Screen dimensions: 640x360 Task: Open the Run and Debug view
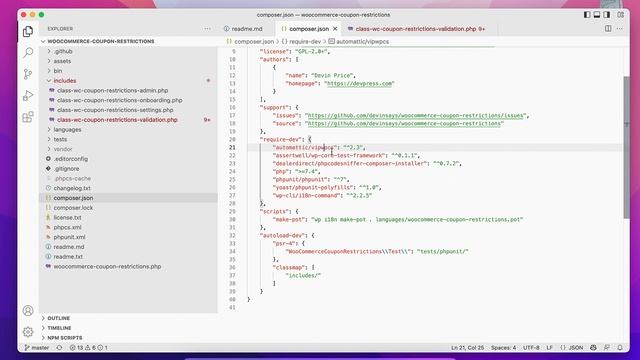coord(28,96)
